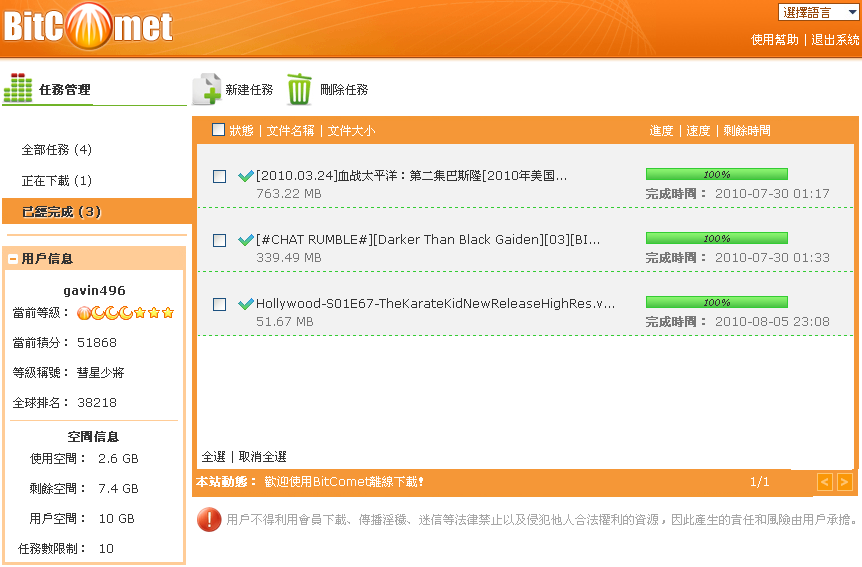Open 使用幫助 link
The width and height of the screenshot is (862, 567).
[775, 40]
